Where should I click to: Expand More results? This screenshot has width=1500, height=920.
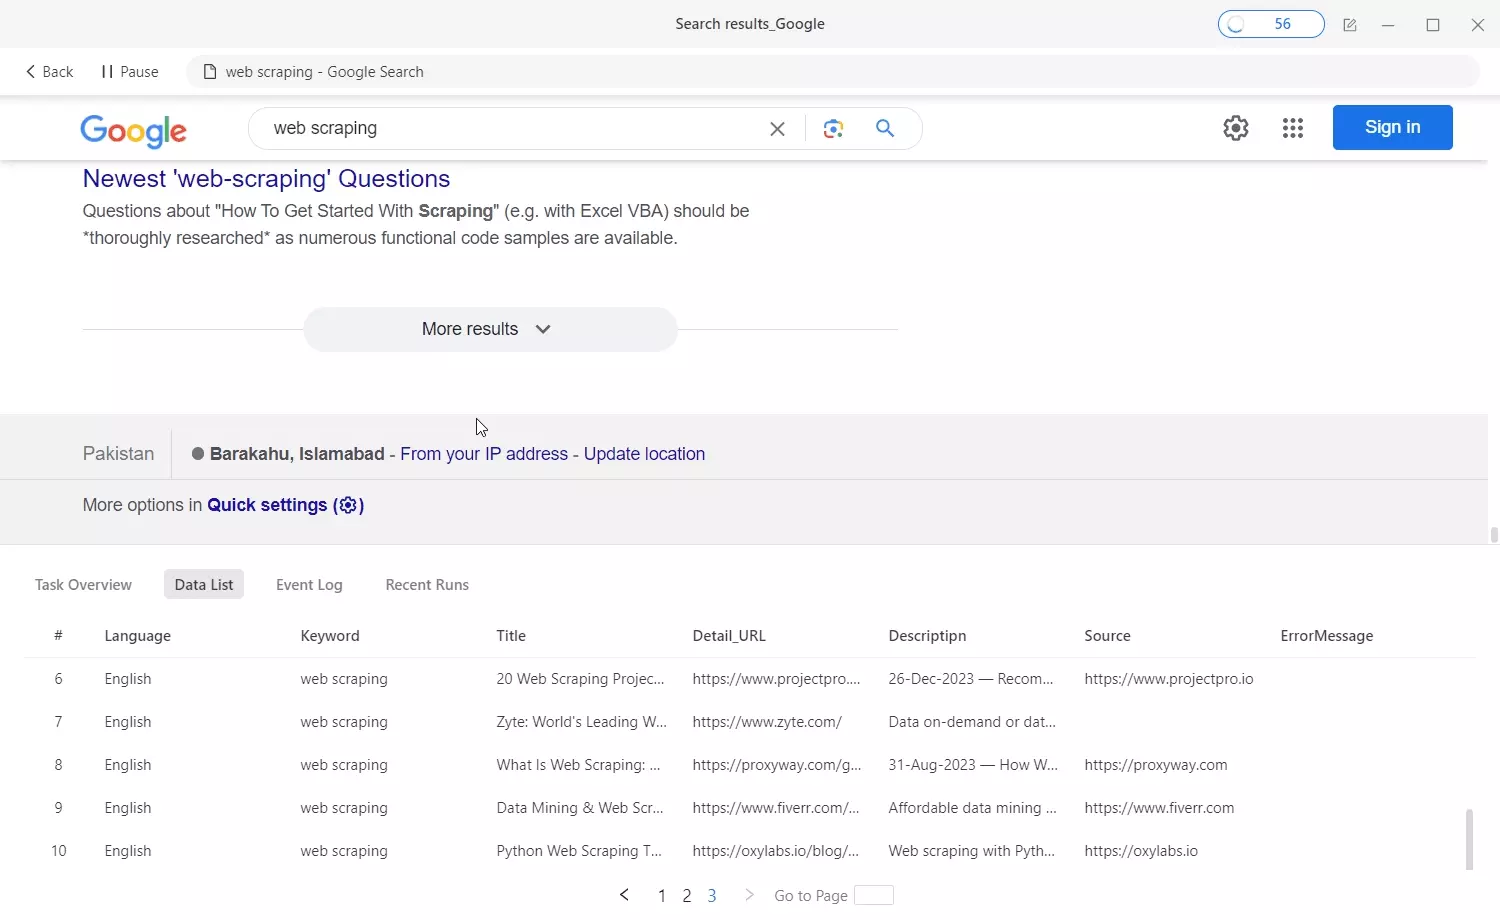click(489, 329)
